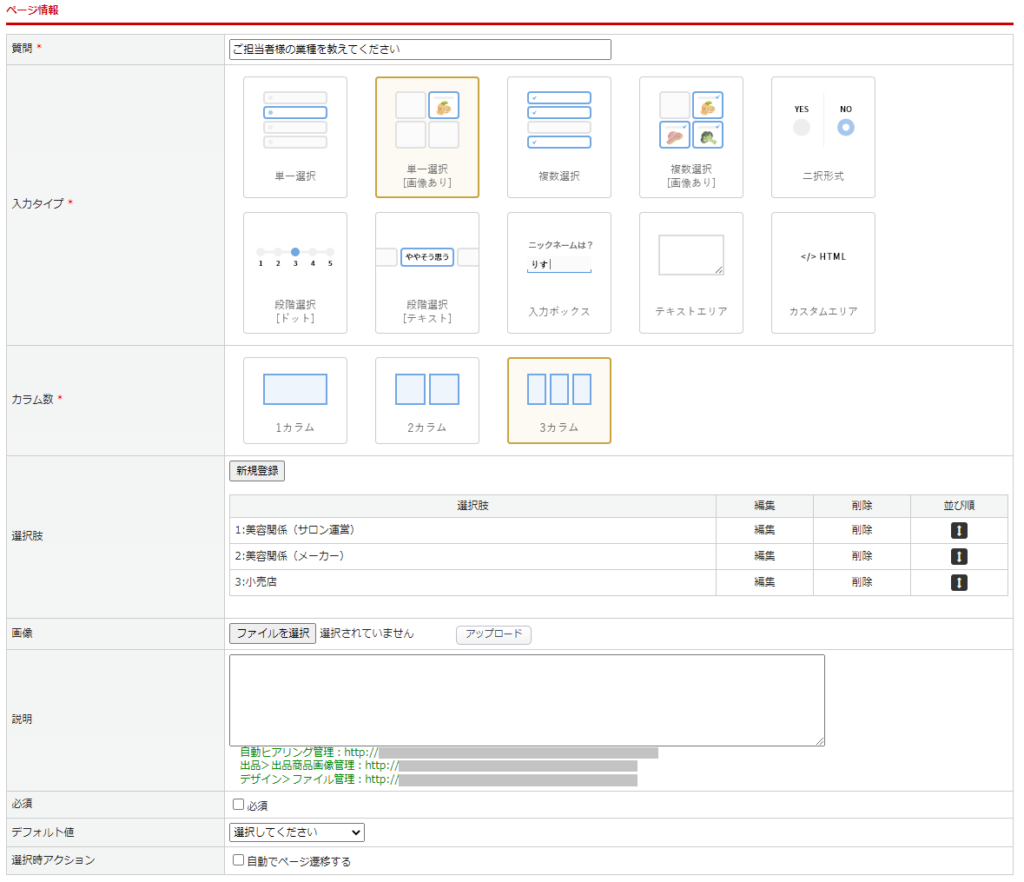Viewport: 1024px width, 882px height.
Task: Select the カスタムエリア HTML tile
Action: tap(823, 272)
